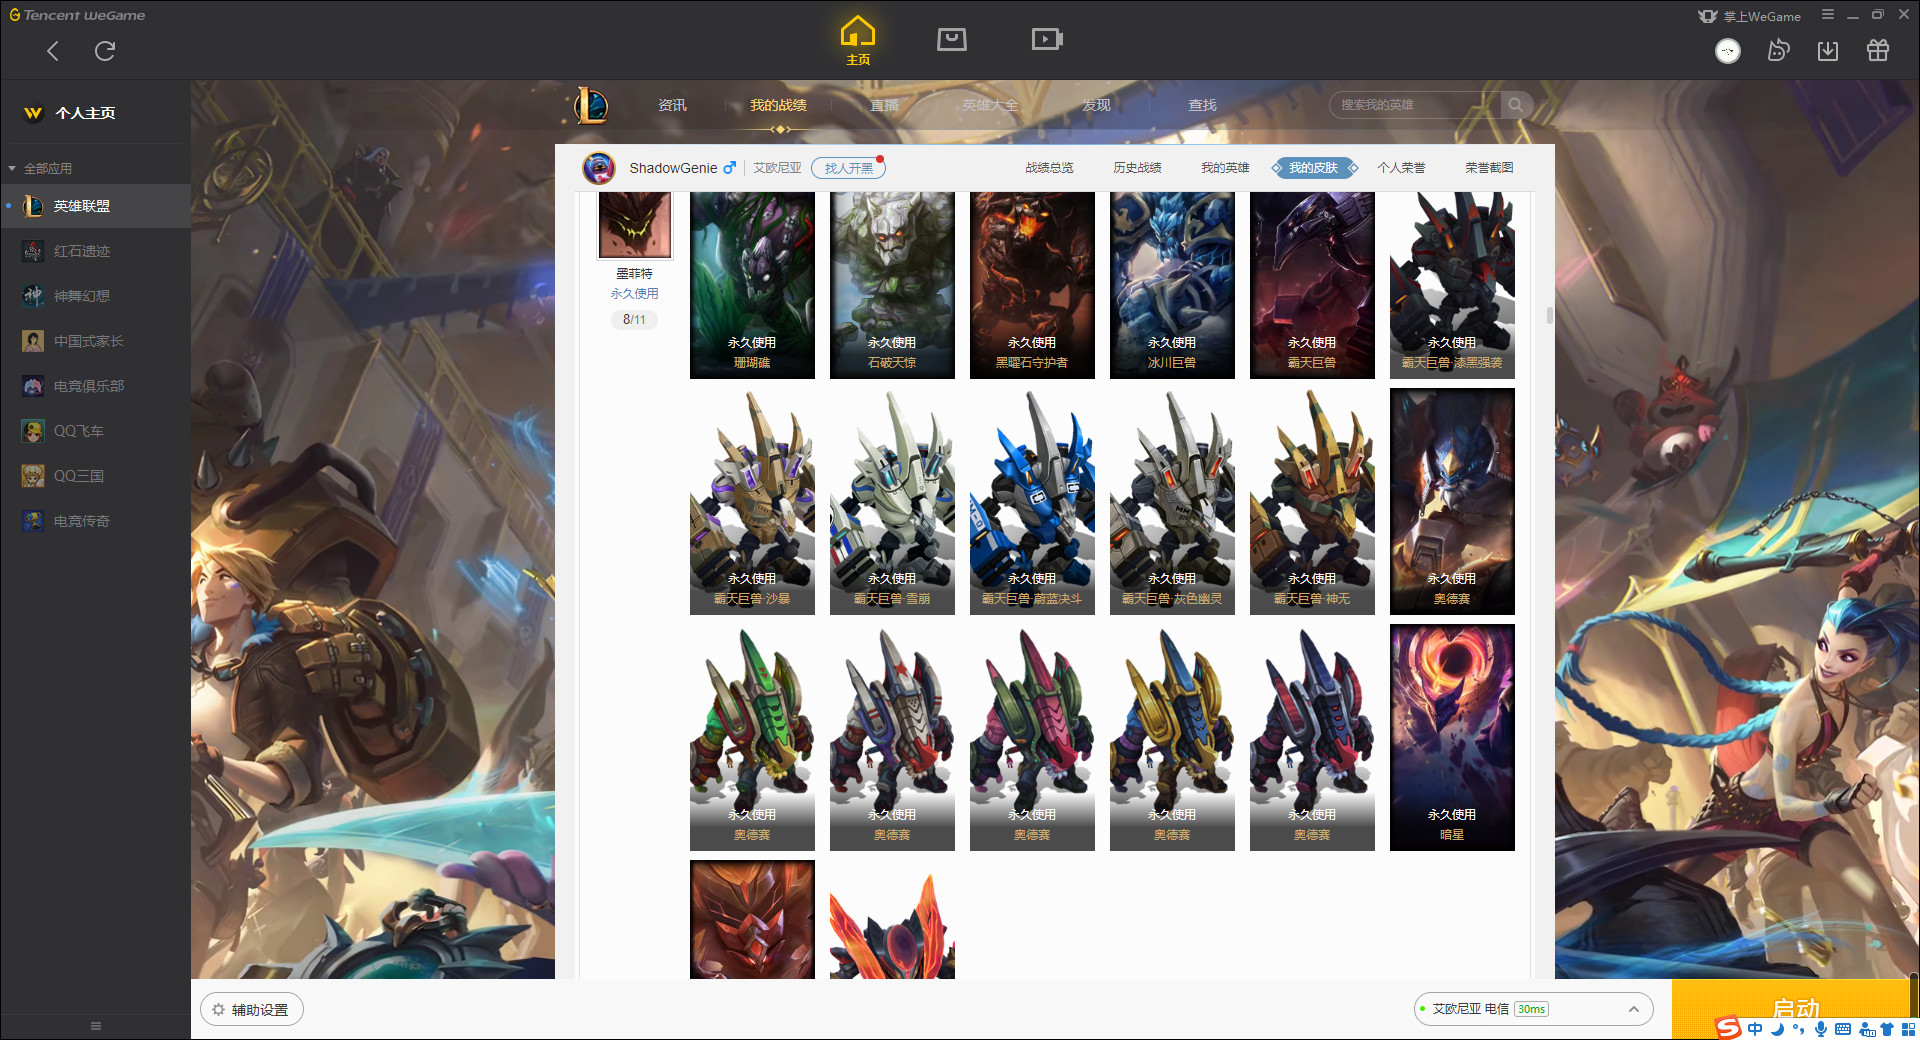The image size is (1920, 1040).
Task: Open the 直播 tab
Action: tap(884, 105)
